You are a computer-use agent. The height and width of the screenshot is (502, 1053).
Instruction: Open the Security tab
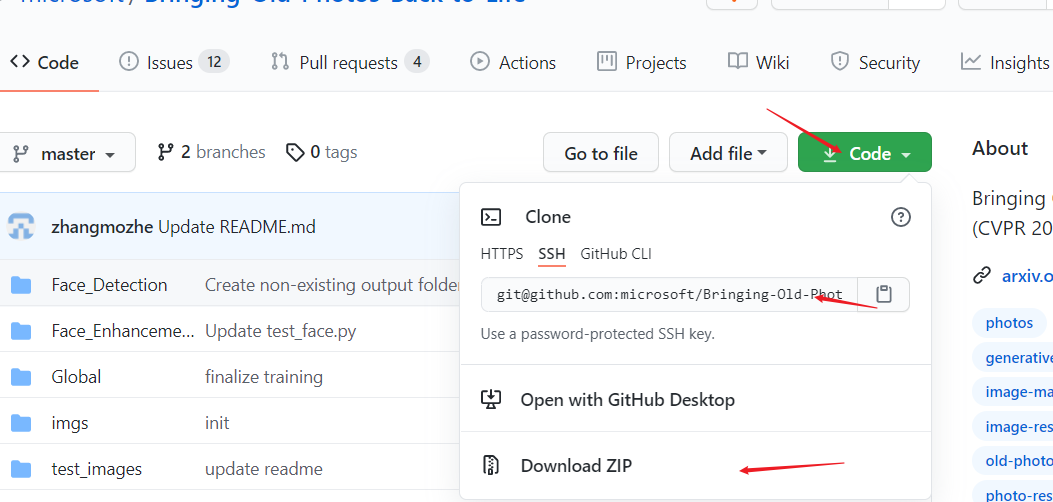(x=875, y=63)
